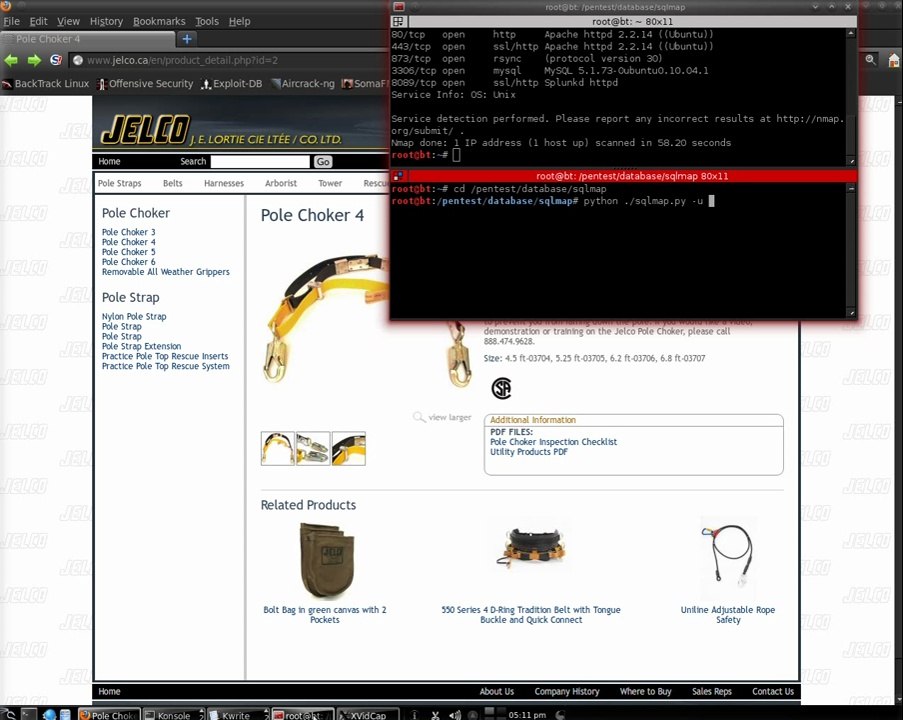Click upper terminal pane scrollbar up arrow
This screenshot has height=720, width=903.
click(851, 33)
